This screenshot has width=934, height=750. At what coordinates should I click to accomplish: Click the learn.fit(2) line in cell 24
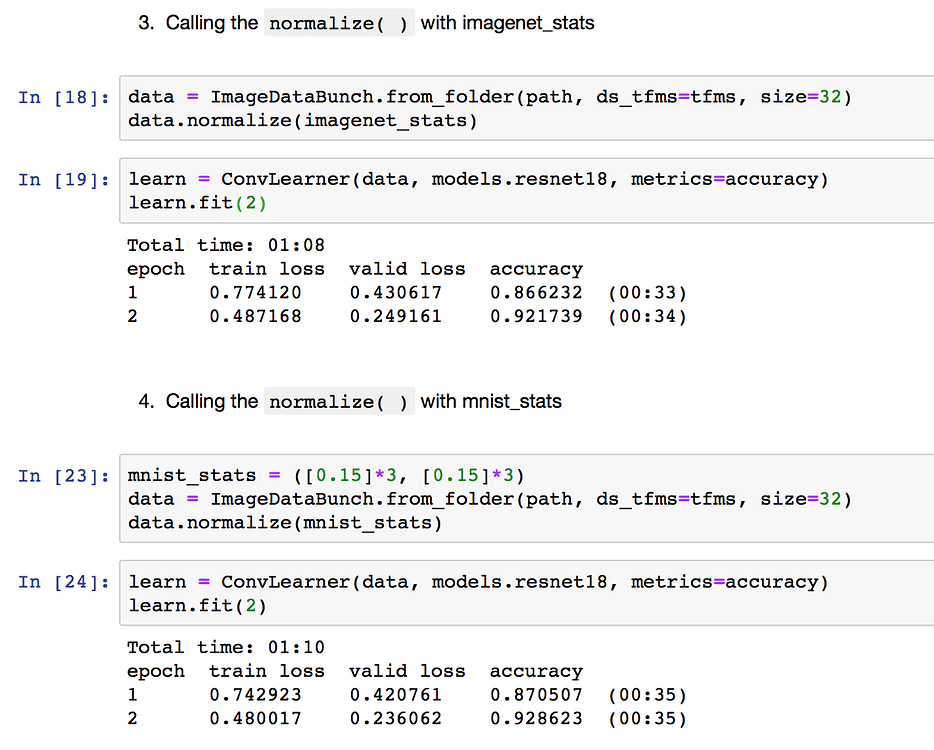click(198, 606)
